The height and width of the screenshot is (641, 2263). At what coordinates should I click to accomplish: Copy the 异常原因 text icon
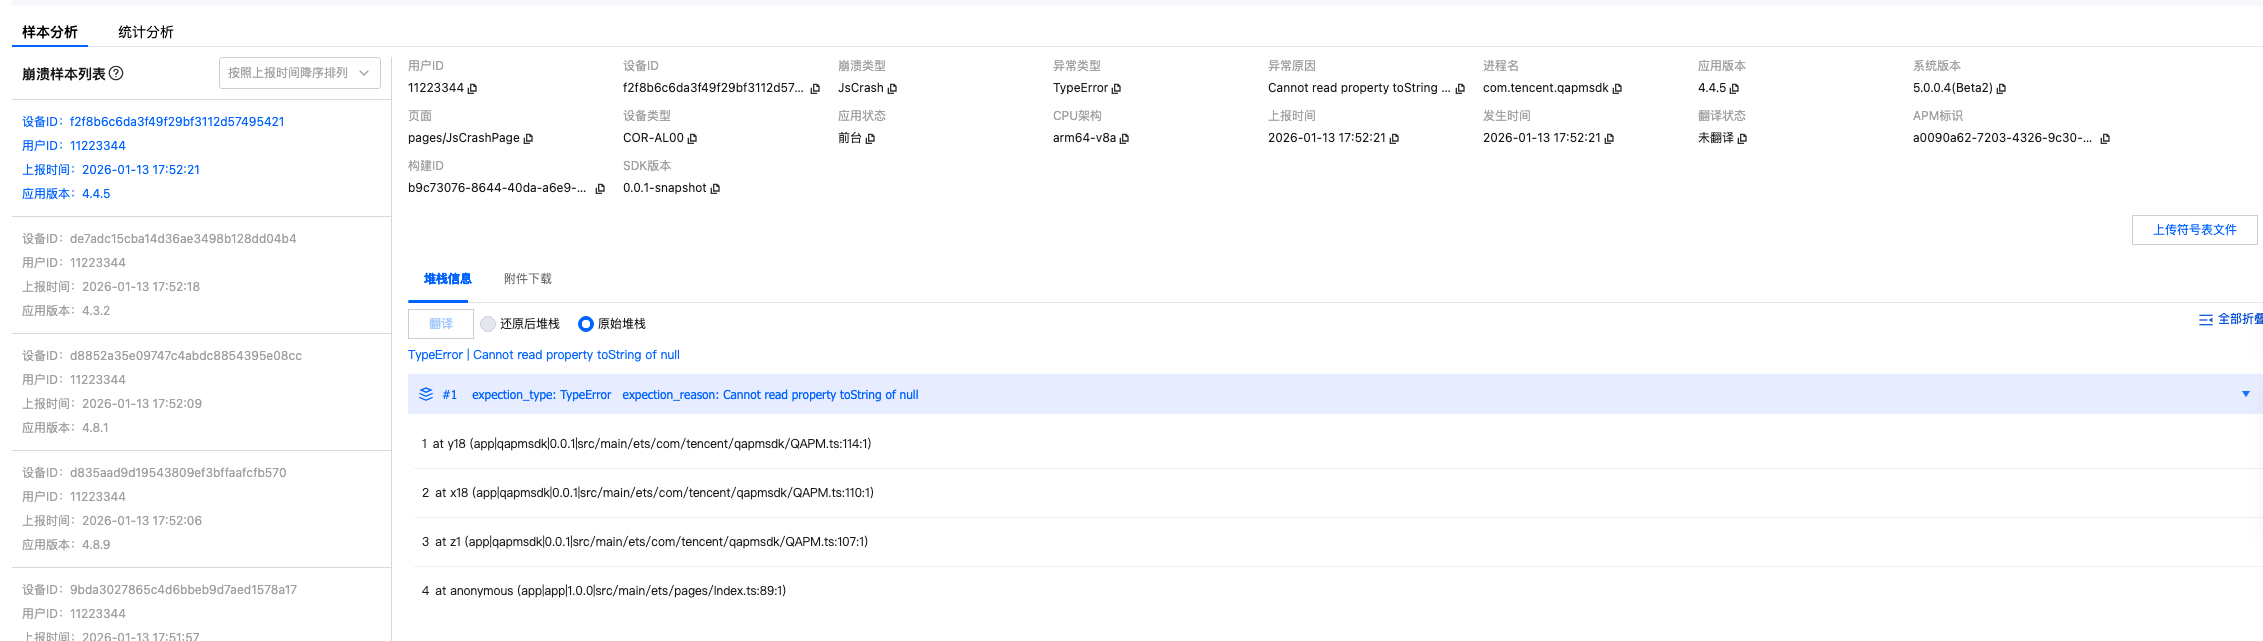1460,89
